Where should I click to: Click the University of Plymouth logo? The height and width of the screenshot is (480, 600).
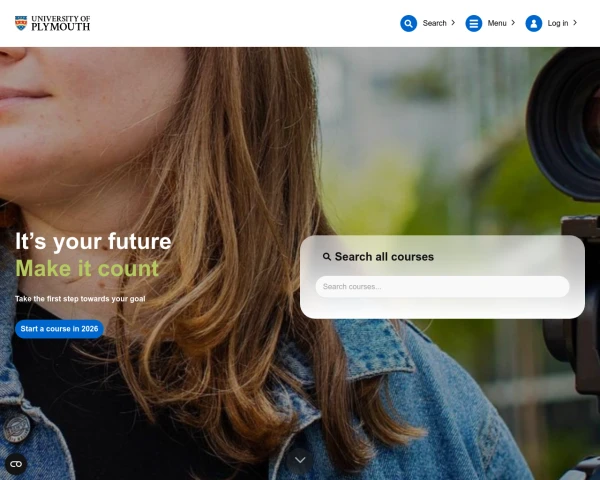pyautogui.click(x=52, y=23)
